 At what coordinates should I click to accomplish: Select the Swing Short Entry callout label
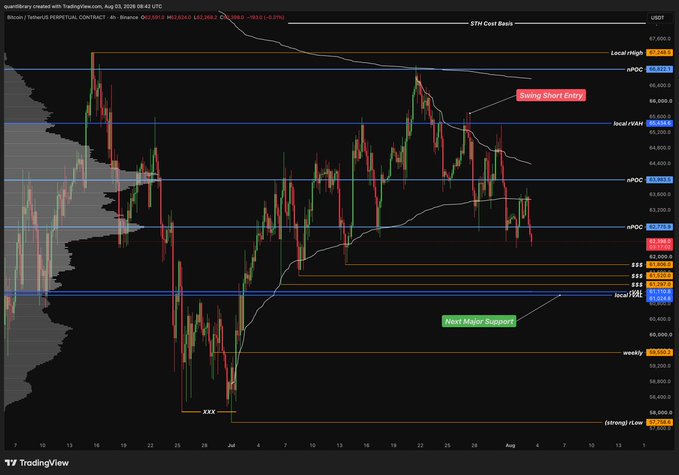(x=551, y=95)
